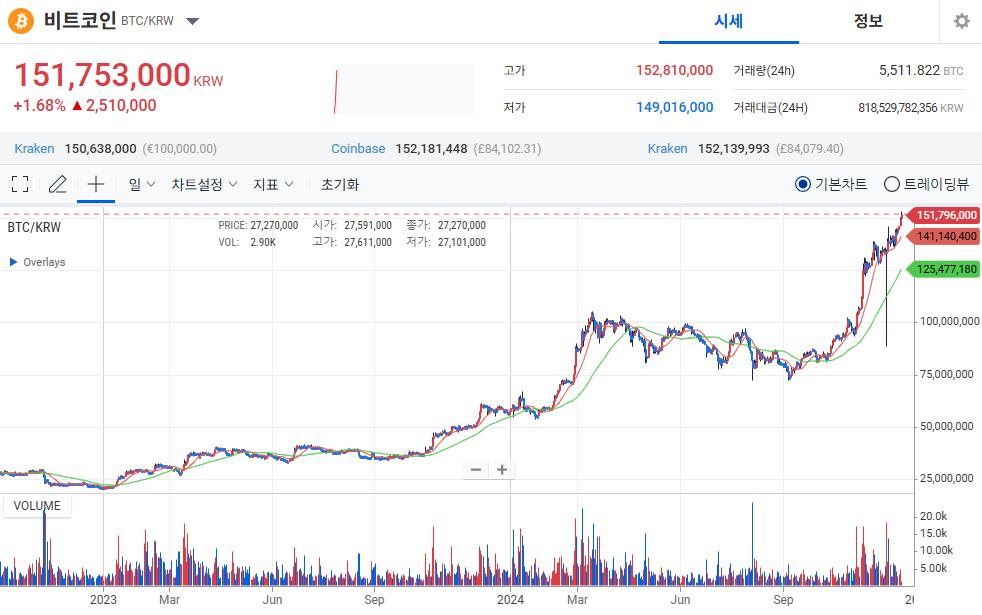Switch to 트레이딩뷰 radio option
Viewport: 982px width, 615px height.
[x=890, y=183]
